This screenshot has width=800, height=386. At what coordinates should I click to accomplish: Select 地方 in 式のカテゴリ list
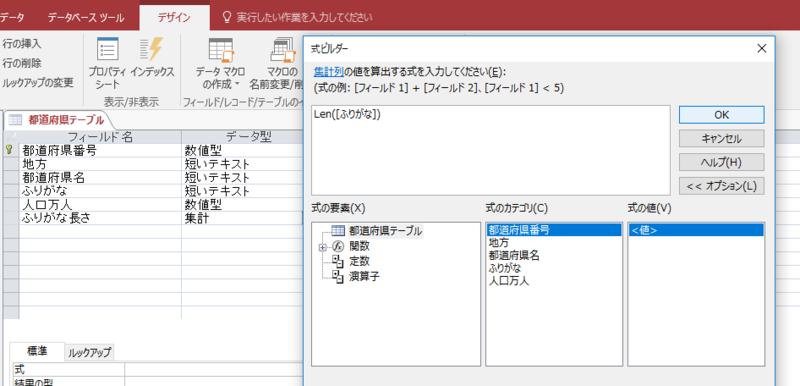tap(554, 243)
